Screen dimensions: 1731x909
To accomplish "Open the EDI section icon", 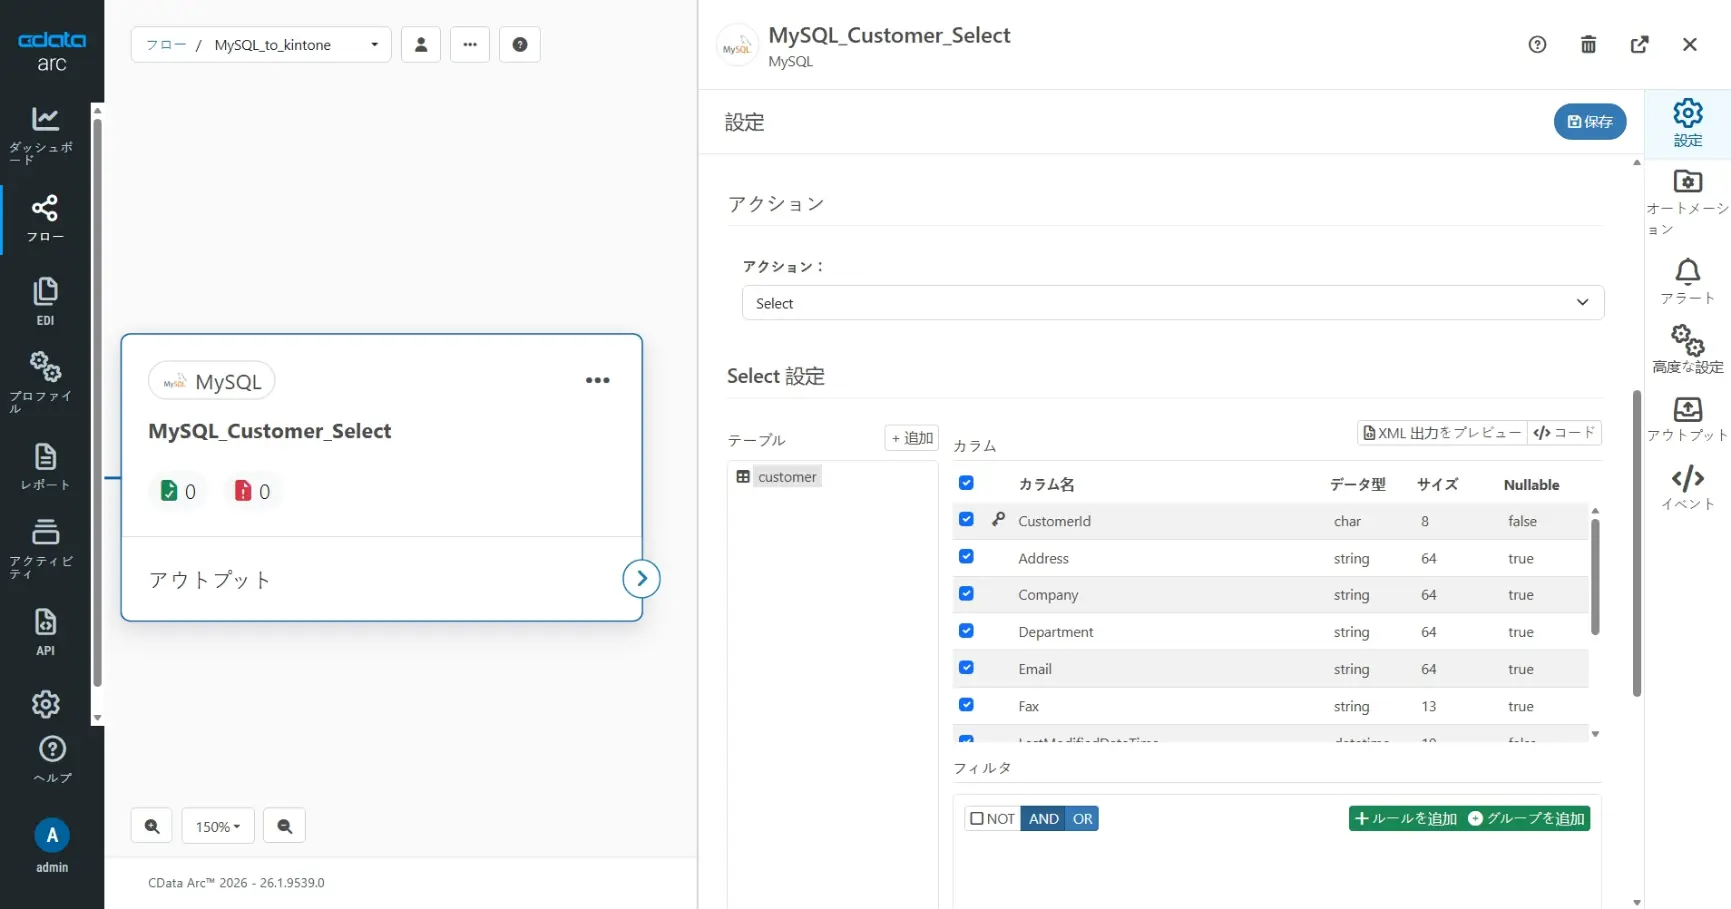I will pos(45,300).
